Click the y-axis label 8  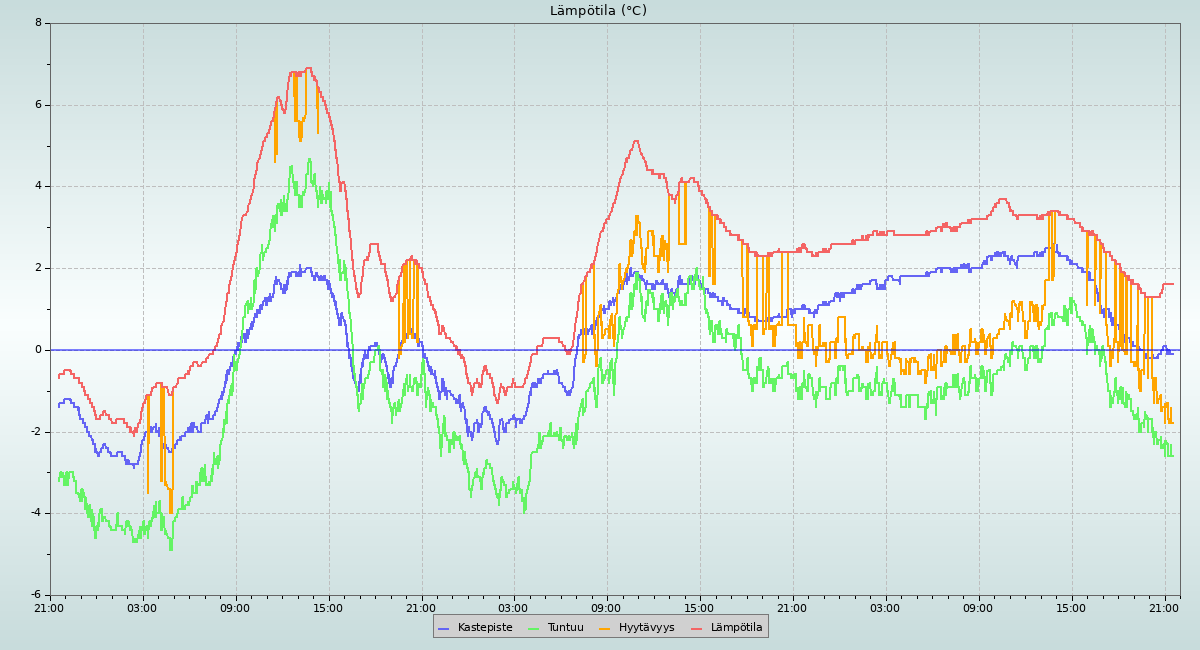(38, 23)
